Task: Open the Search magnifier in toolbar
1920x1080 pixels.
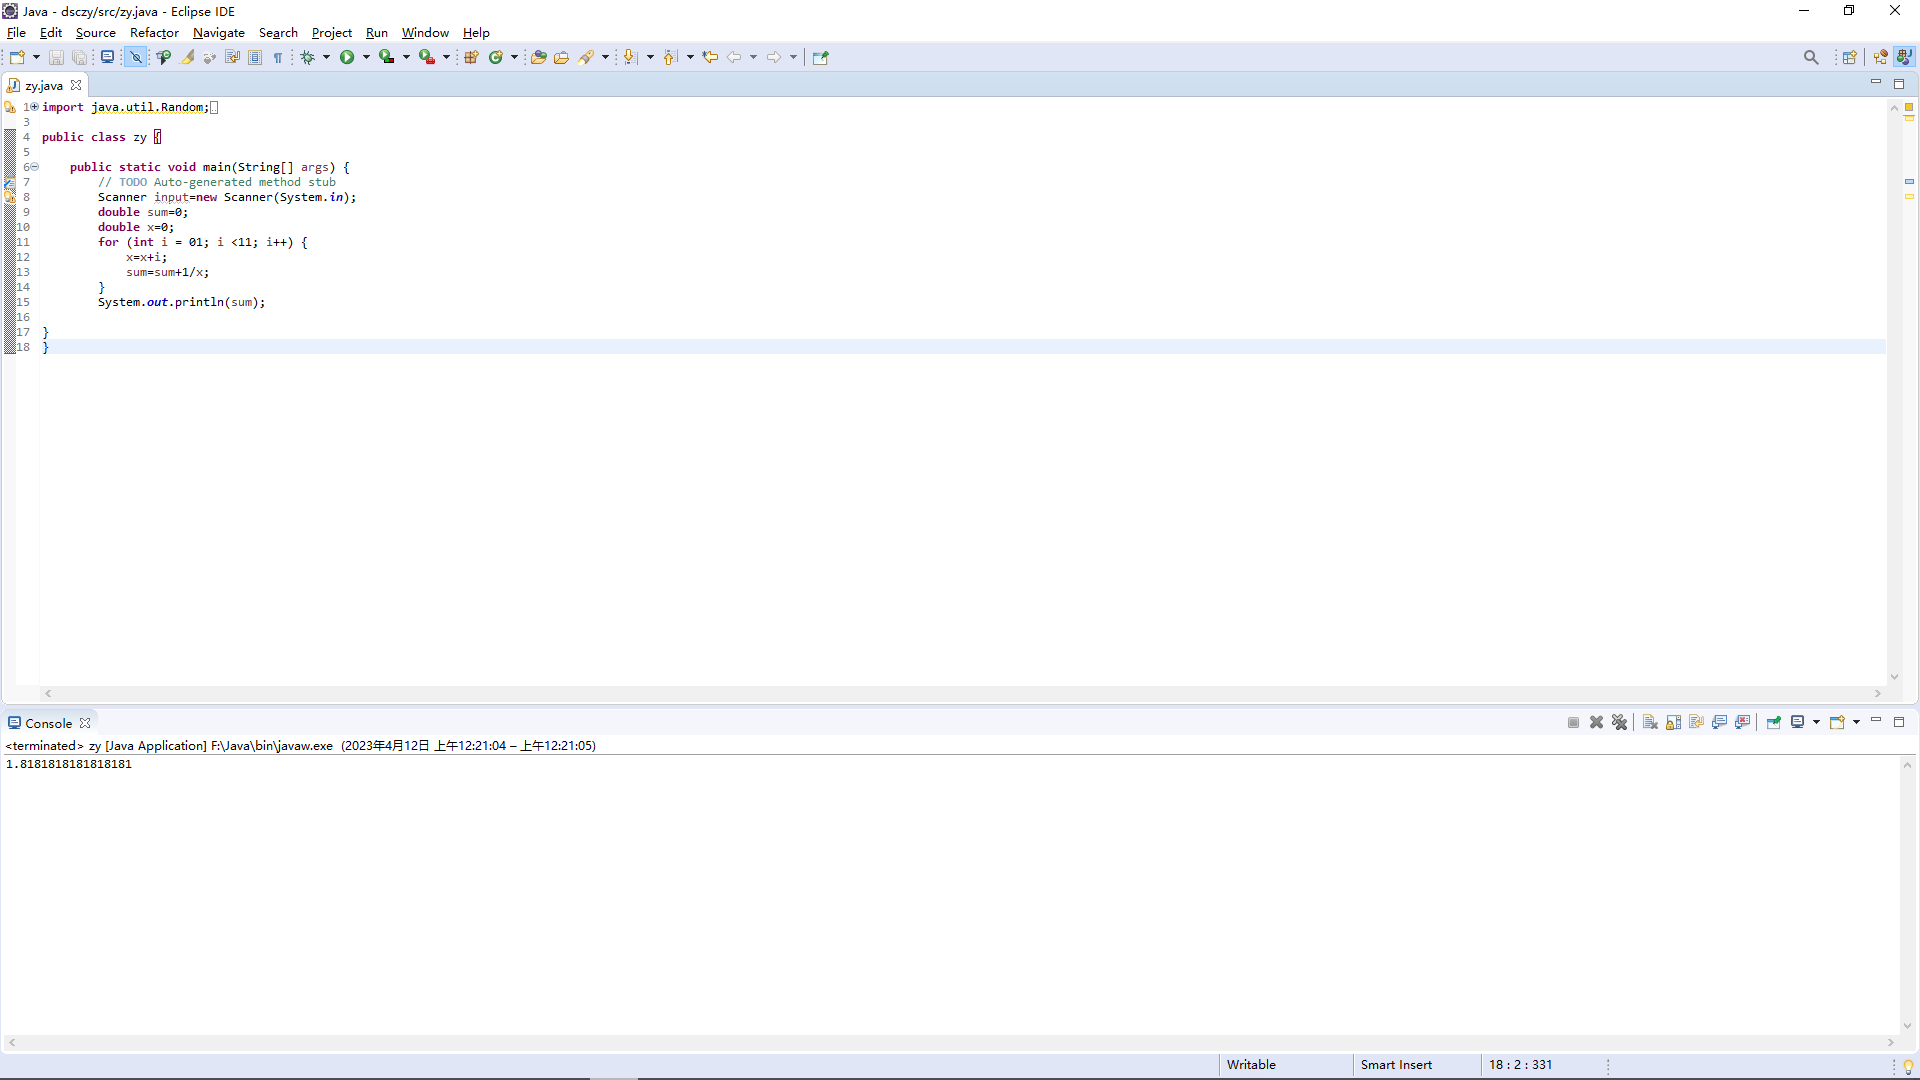Action: pyautogui.click(x=1811, y=57)
